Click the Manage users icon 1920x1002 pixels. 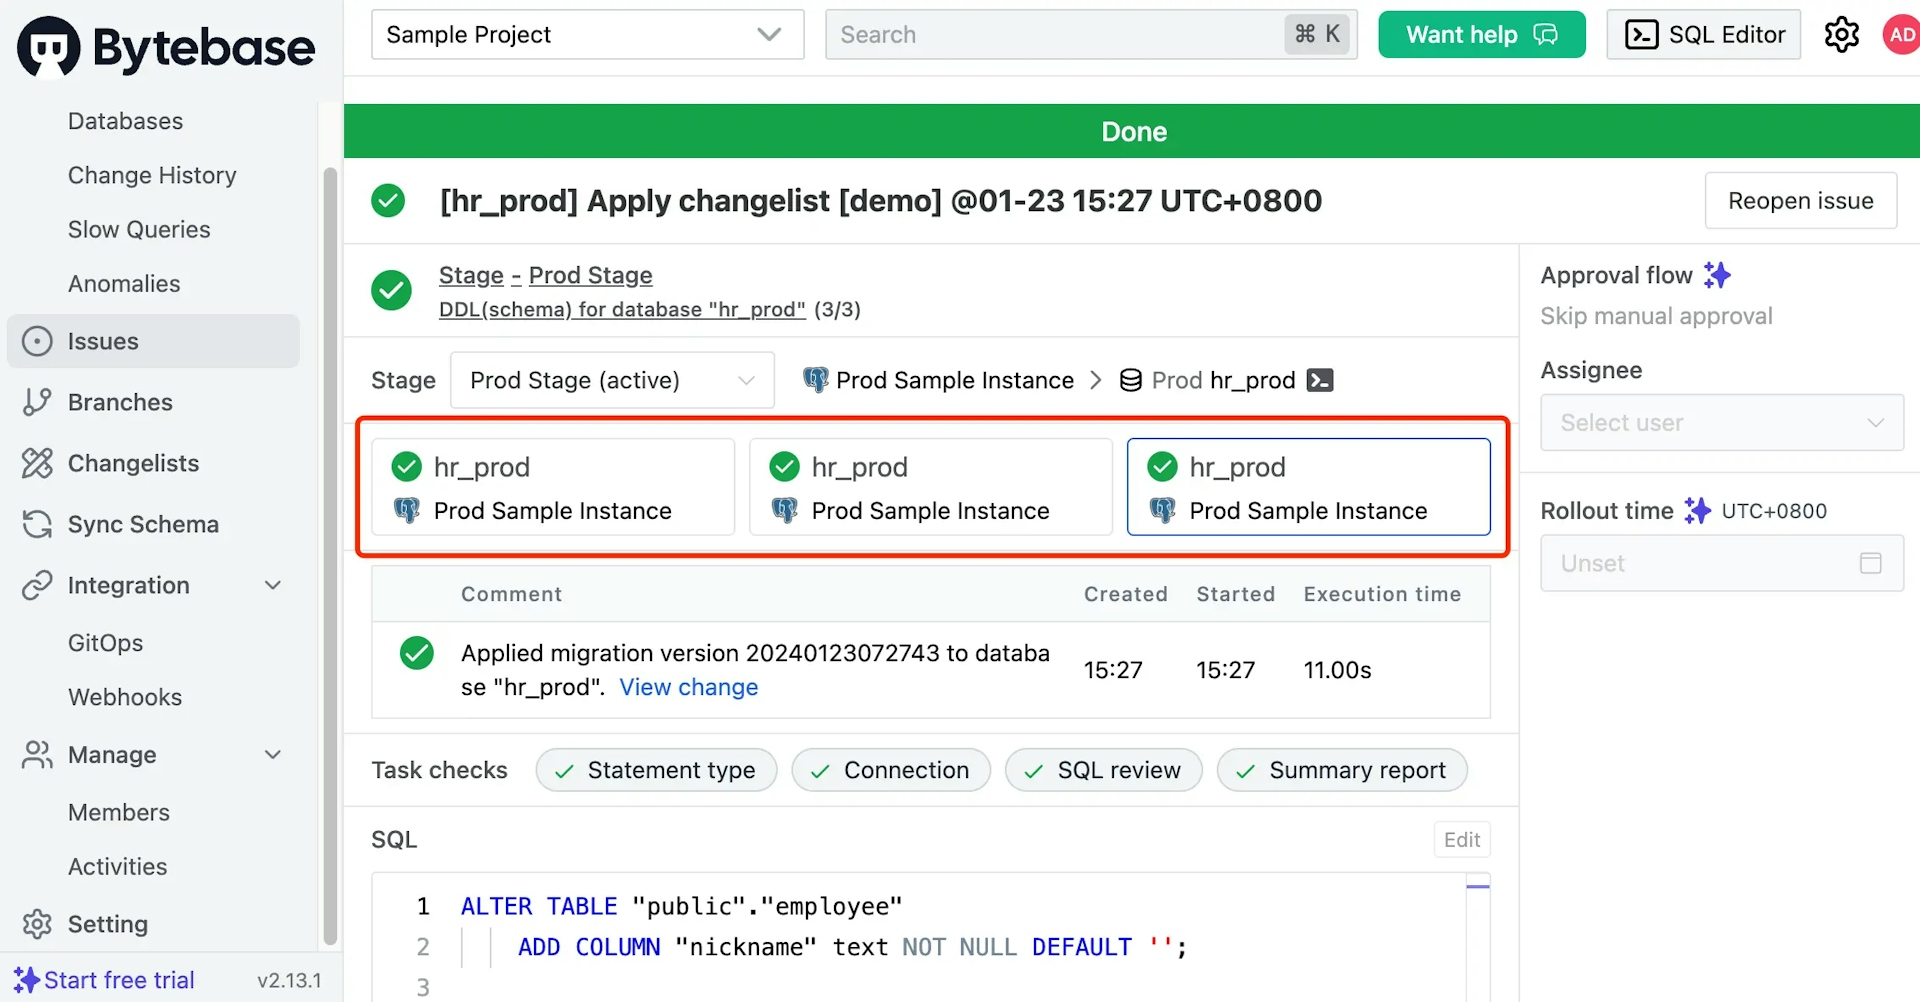coord(37,755)
